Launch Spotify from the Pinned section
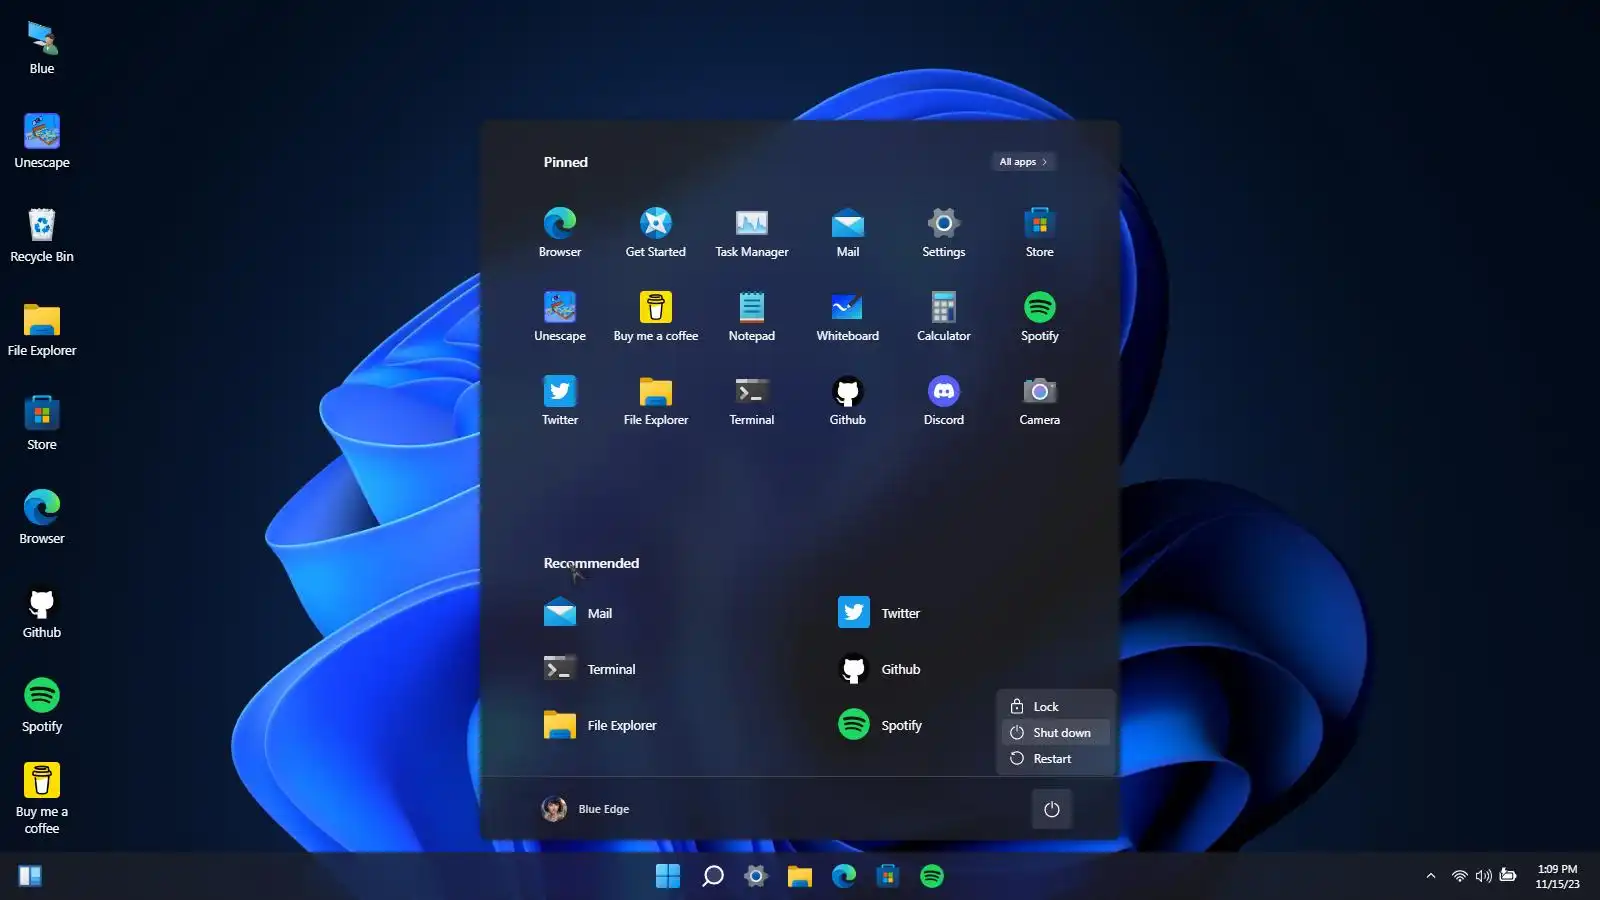This screenshot has width=1600, height=900. click(1040, 316)
